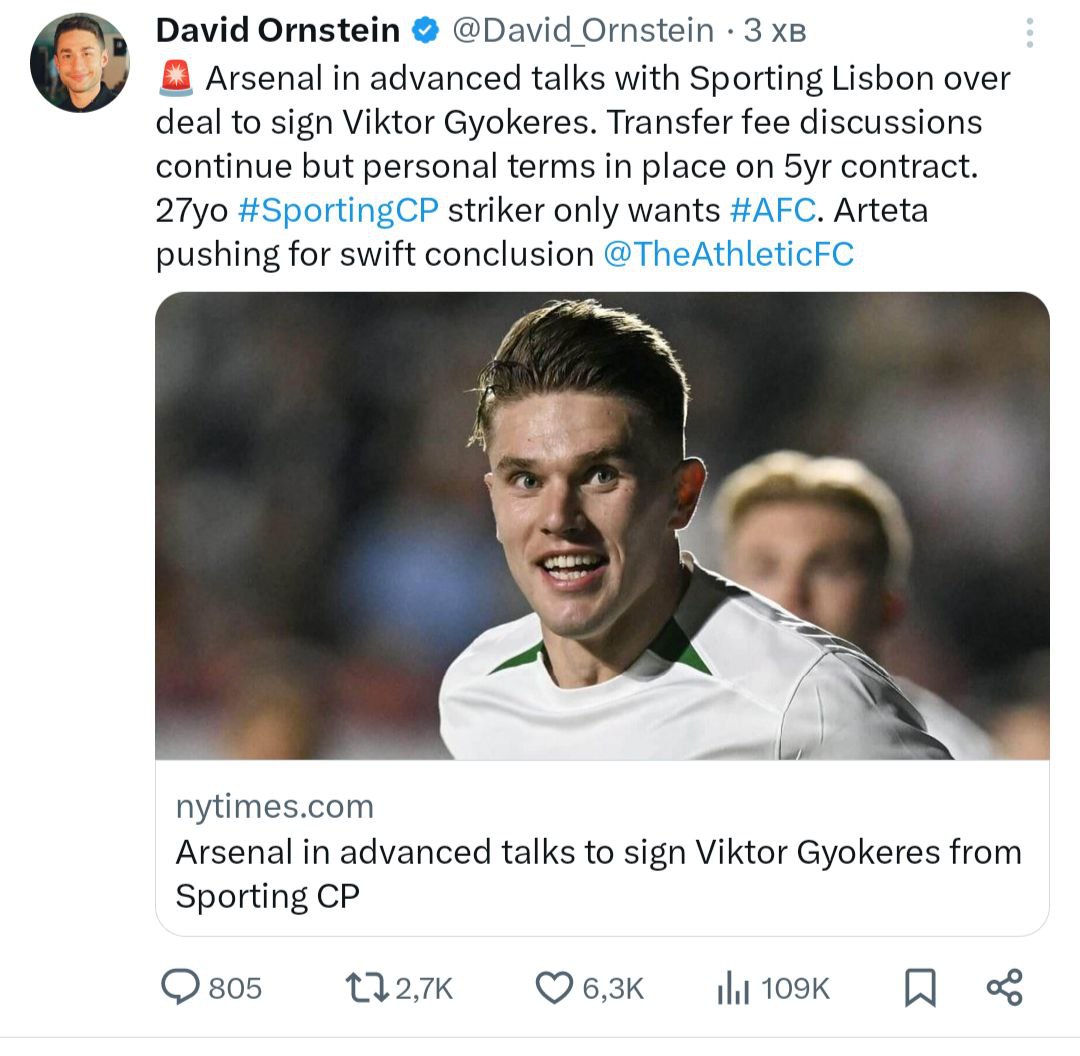The width and height of the screenshot is (1080, 1056).
Task: Open the article preview photo
Action: click(602, 525)
